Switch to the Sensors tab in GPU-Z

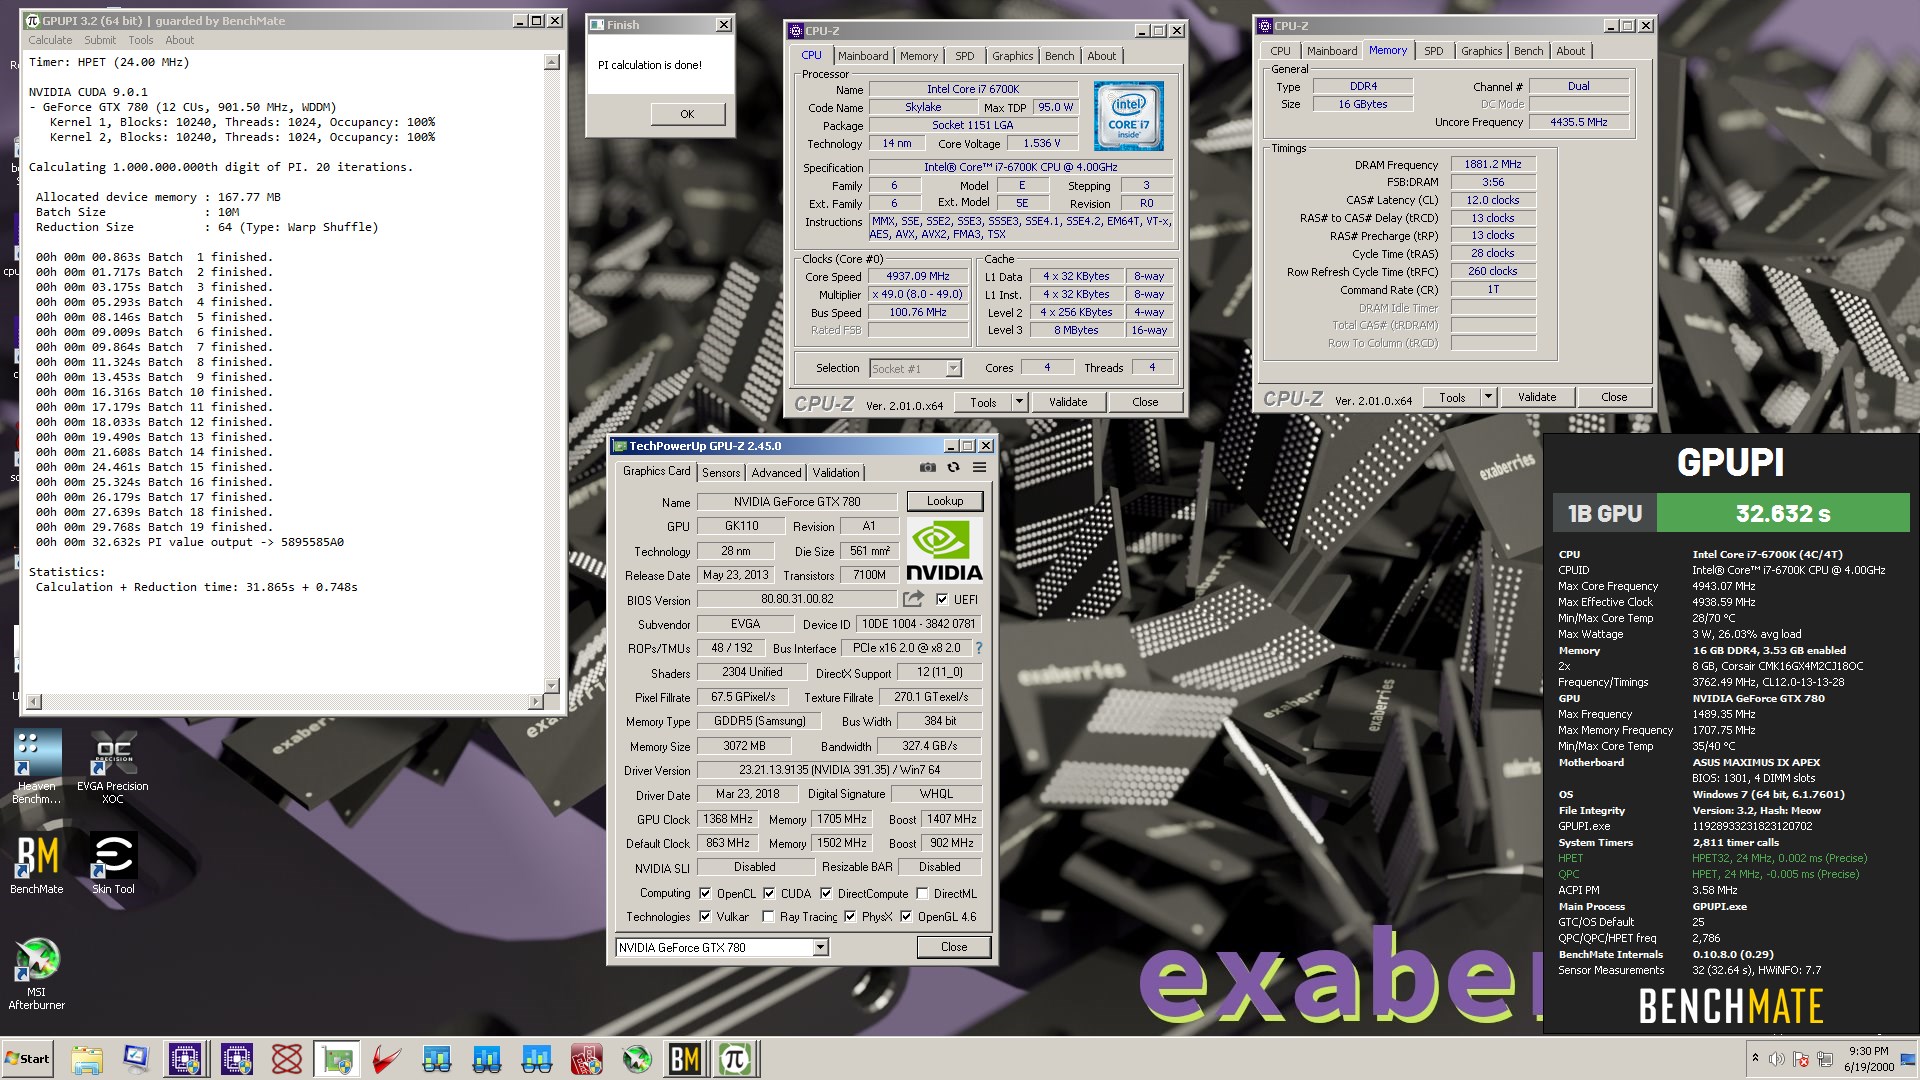point(721,473)
